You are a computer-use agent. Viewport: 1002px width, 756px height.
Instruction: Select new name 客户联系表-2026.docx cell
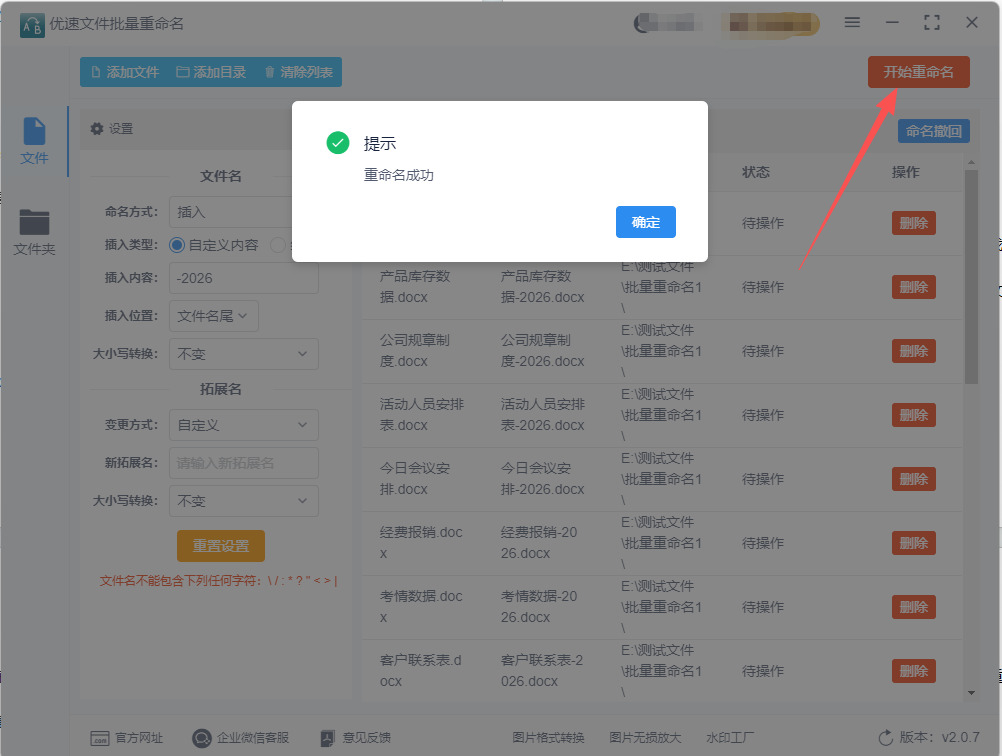(x=542, y=670)
